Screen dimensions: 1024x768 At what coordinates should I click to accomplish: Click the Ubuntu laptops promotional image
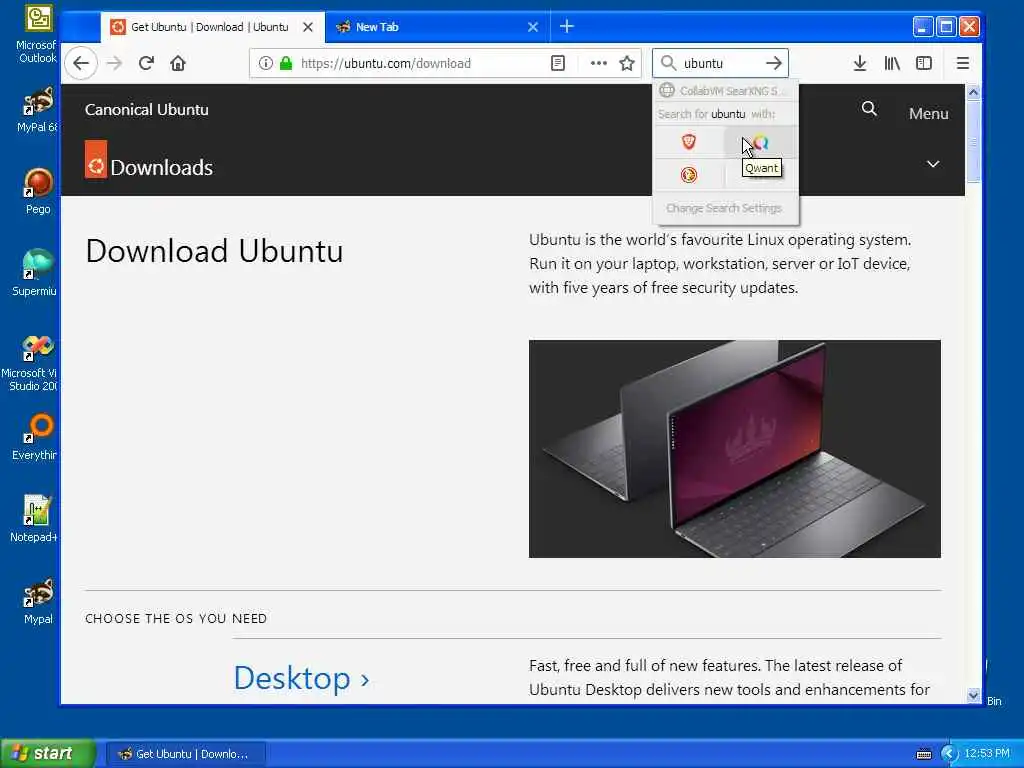pos(735,449)
